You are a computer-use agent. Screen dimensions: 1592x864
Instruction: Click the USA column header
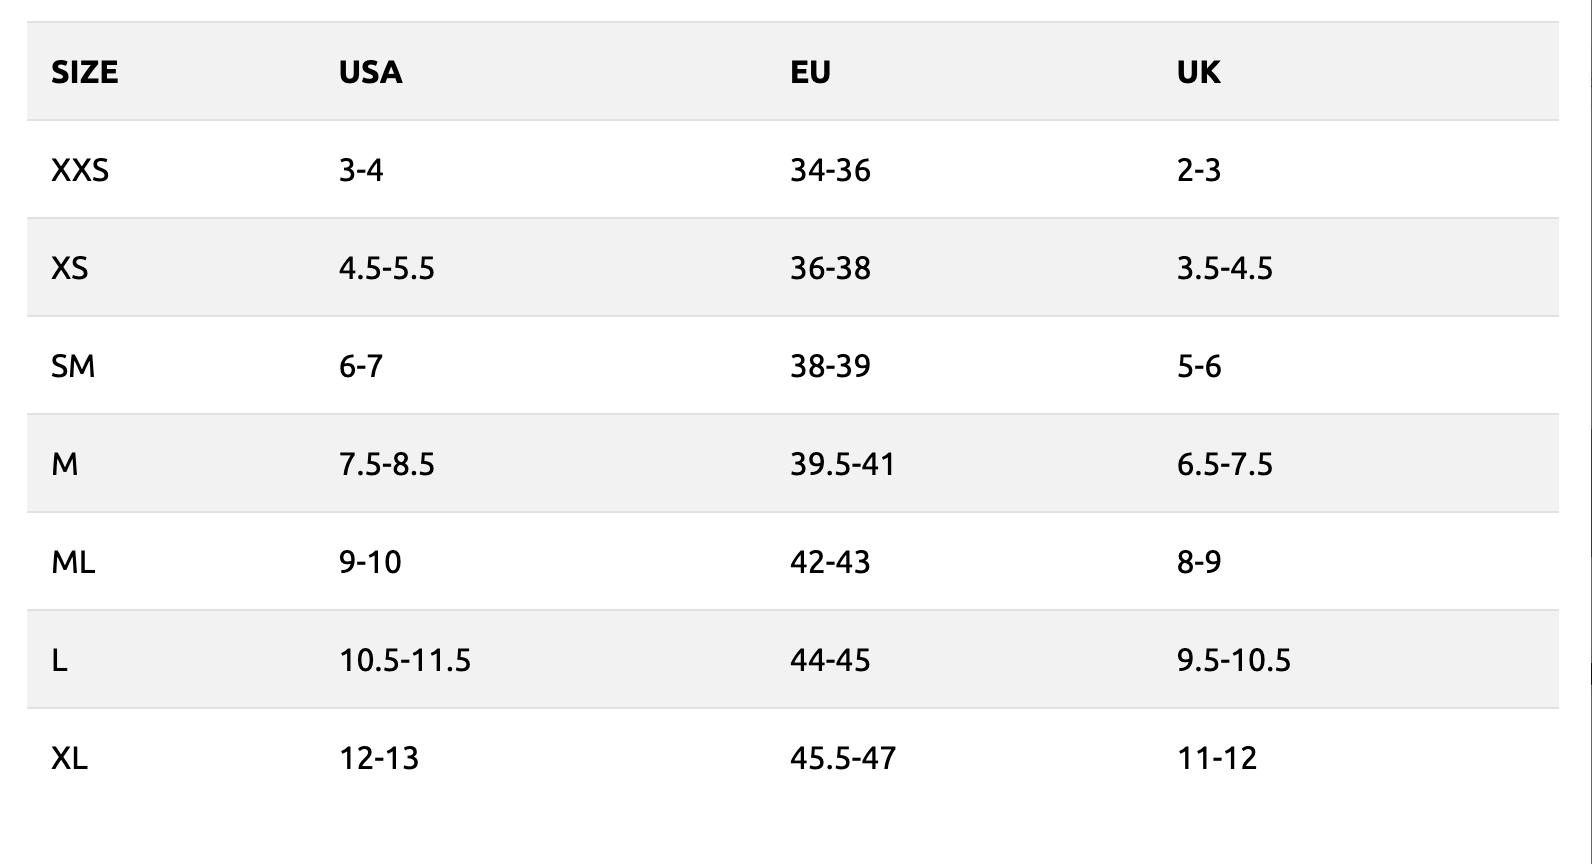370,72
